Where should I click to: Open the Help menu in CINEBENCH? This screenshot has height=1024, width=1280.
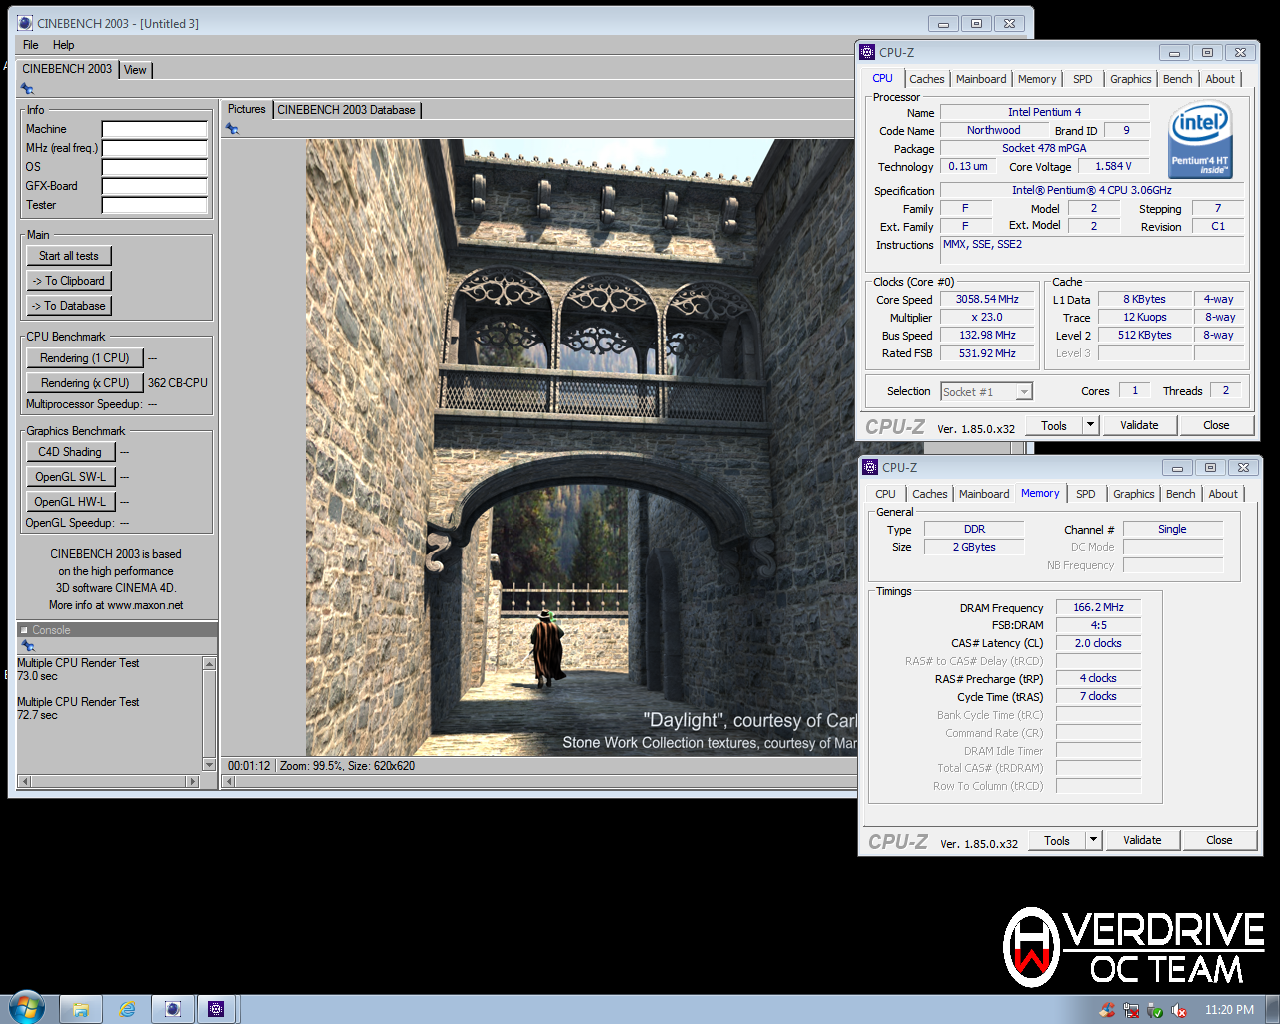coord(64,45)
